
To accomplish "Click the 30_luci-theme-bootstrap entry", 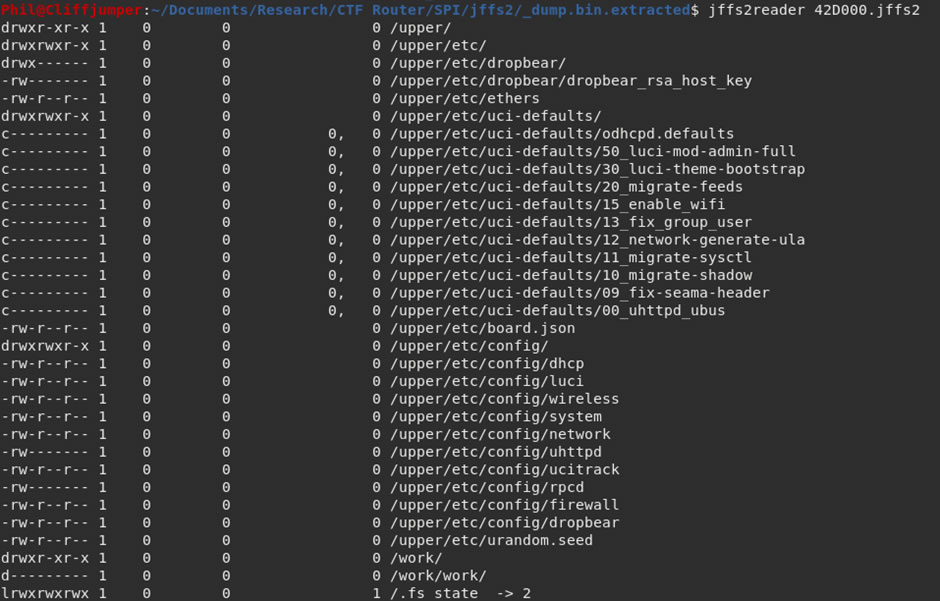I will 598,169.
